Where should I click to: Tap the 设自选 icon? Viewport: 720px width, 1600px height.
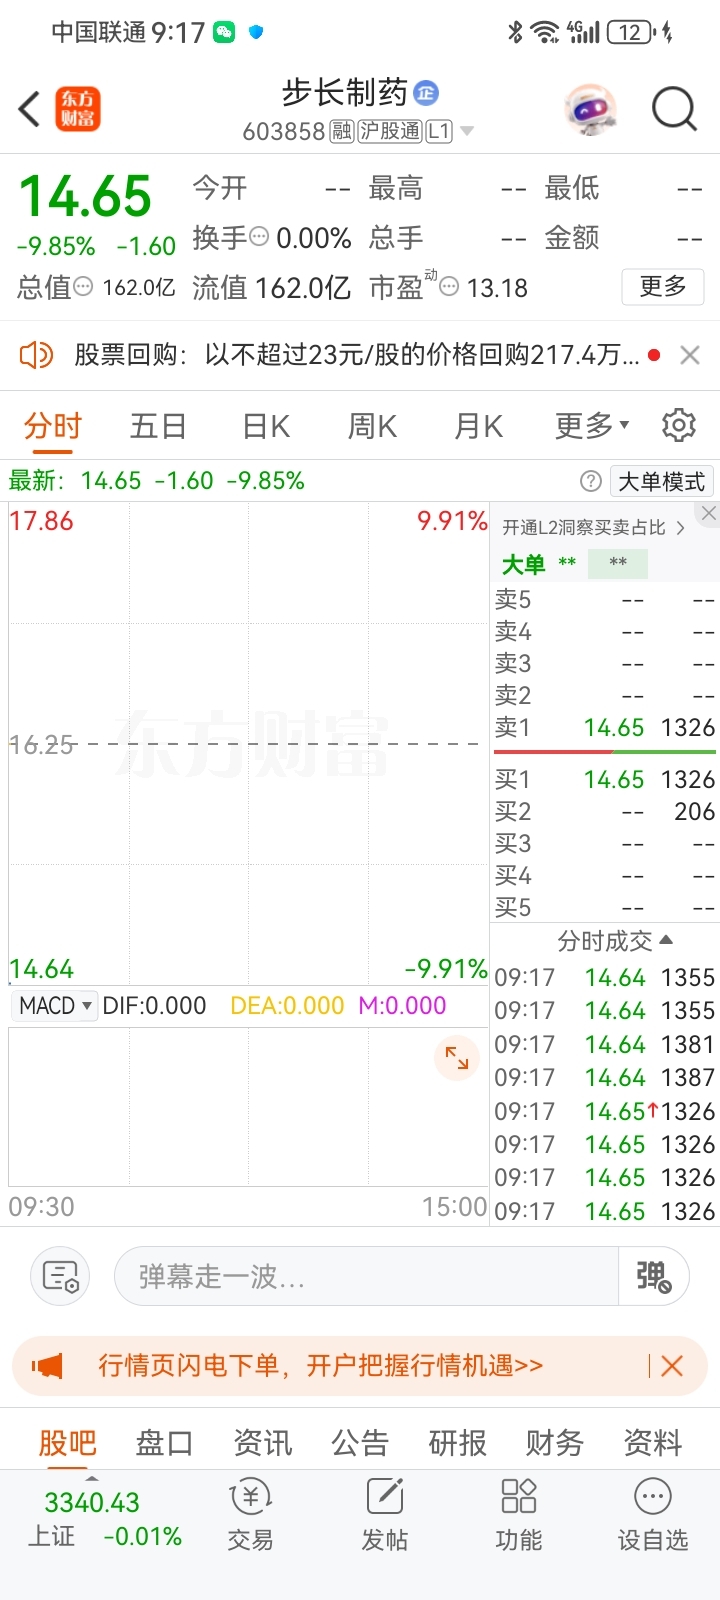653,1497
